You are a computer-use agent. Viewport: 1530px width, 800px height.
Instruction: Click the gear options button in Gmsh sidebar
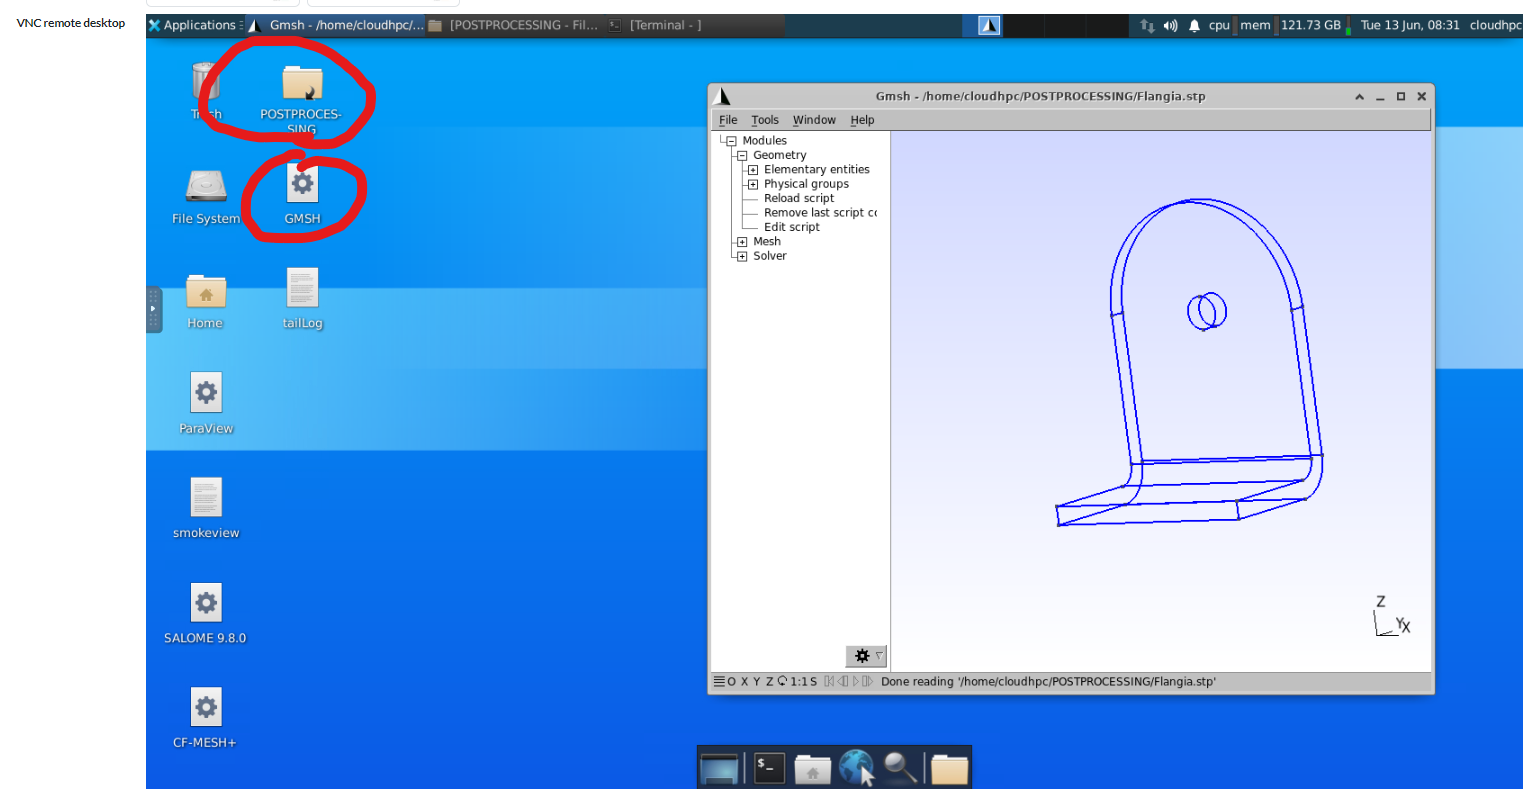click(864, 656)
